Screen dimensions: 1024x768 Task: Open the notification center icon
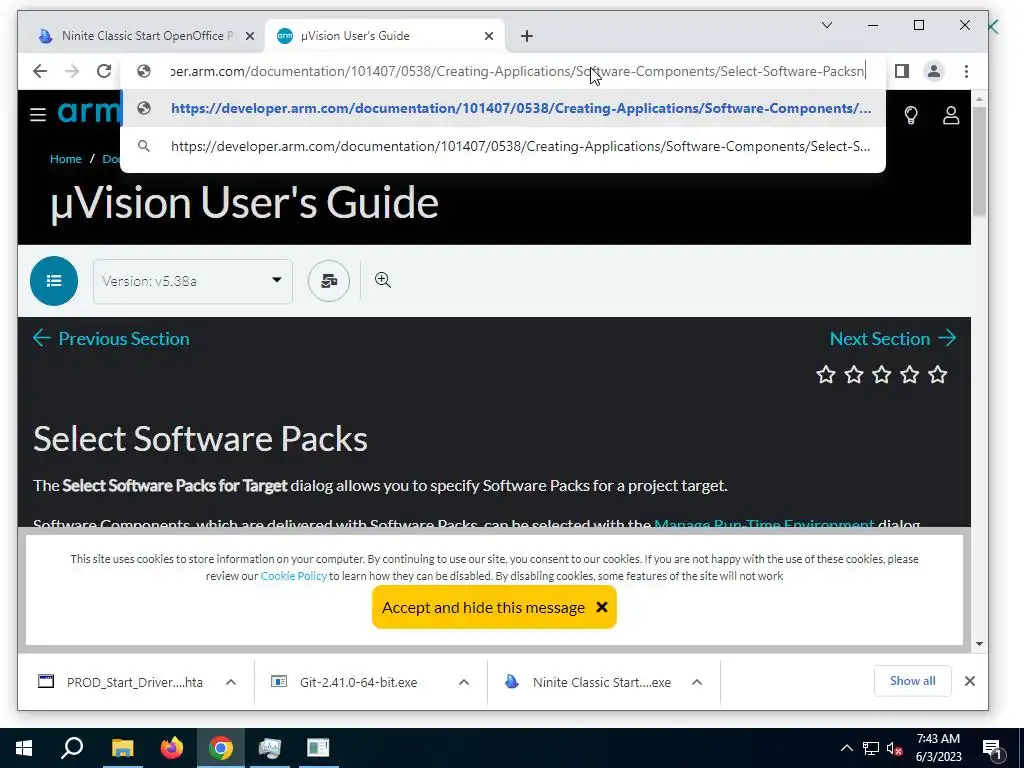(992, 749)
